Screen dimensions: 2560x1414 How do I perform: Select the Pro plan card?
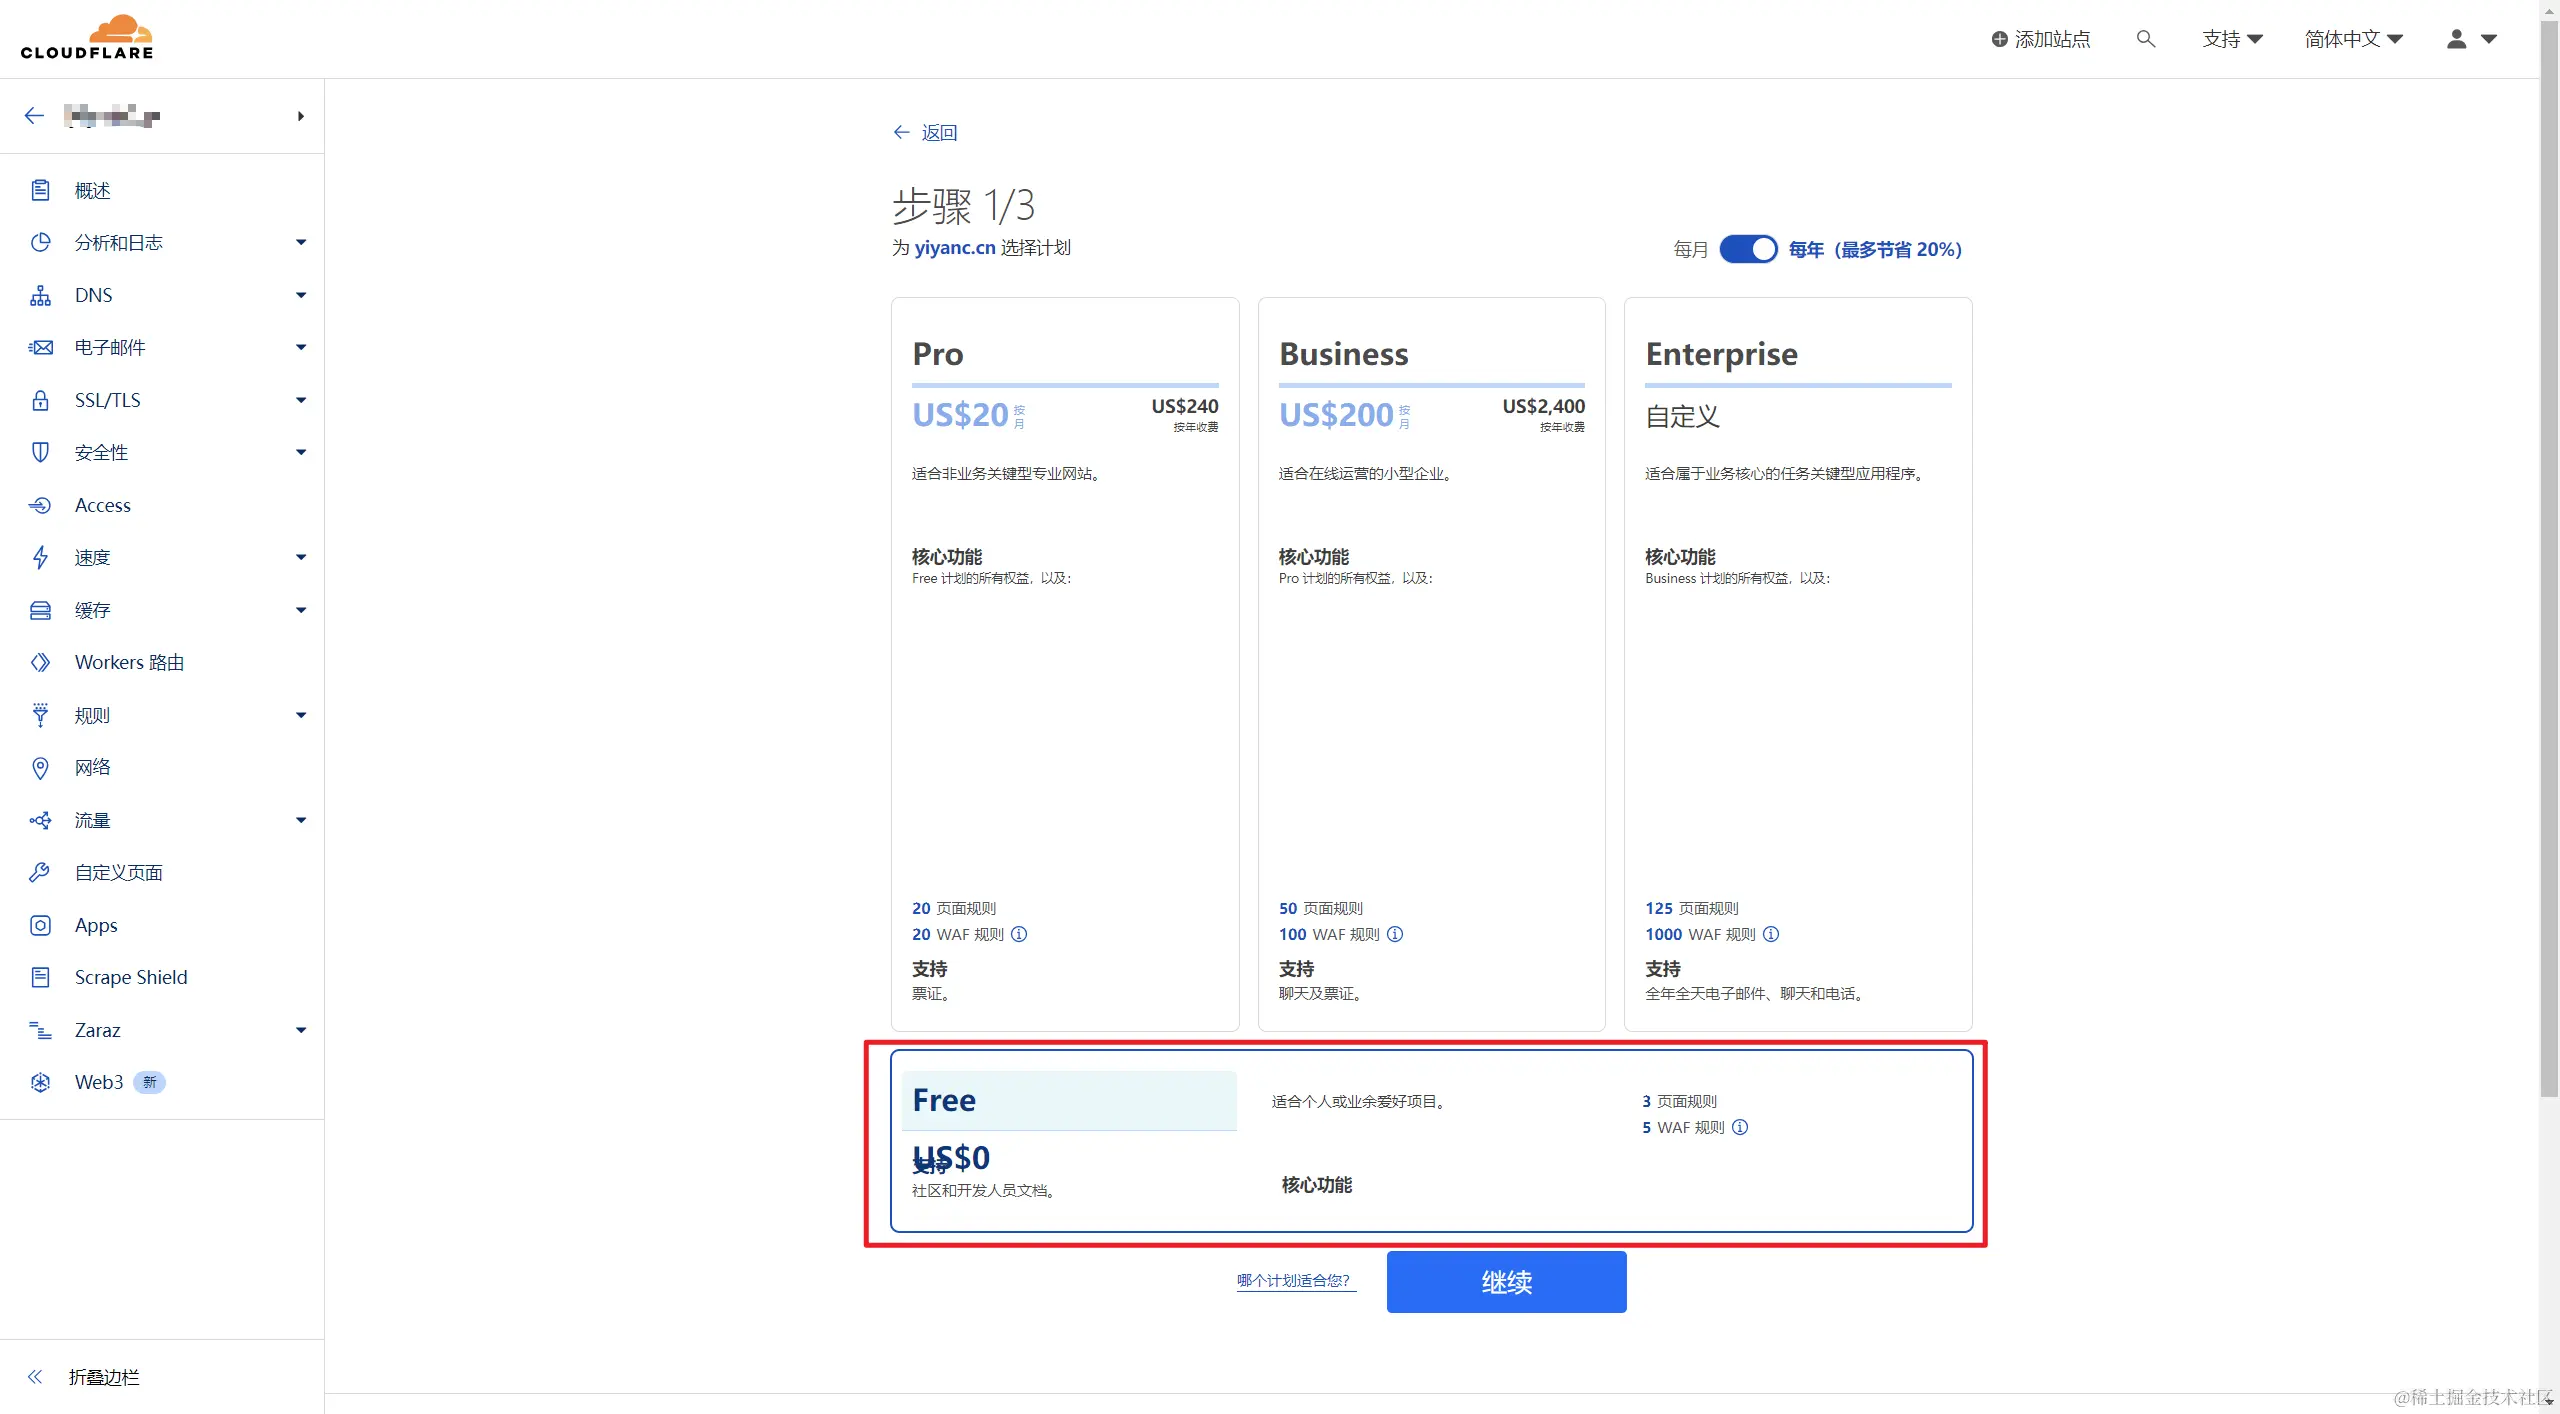pos(1064,663)
